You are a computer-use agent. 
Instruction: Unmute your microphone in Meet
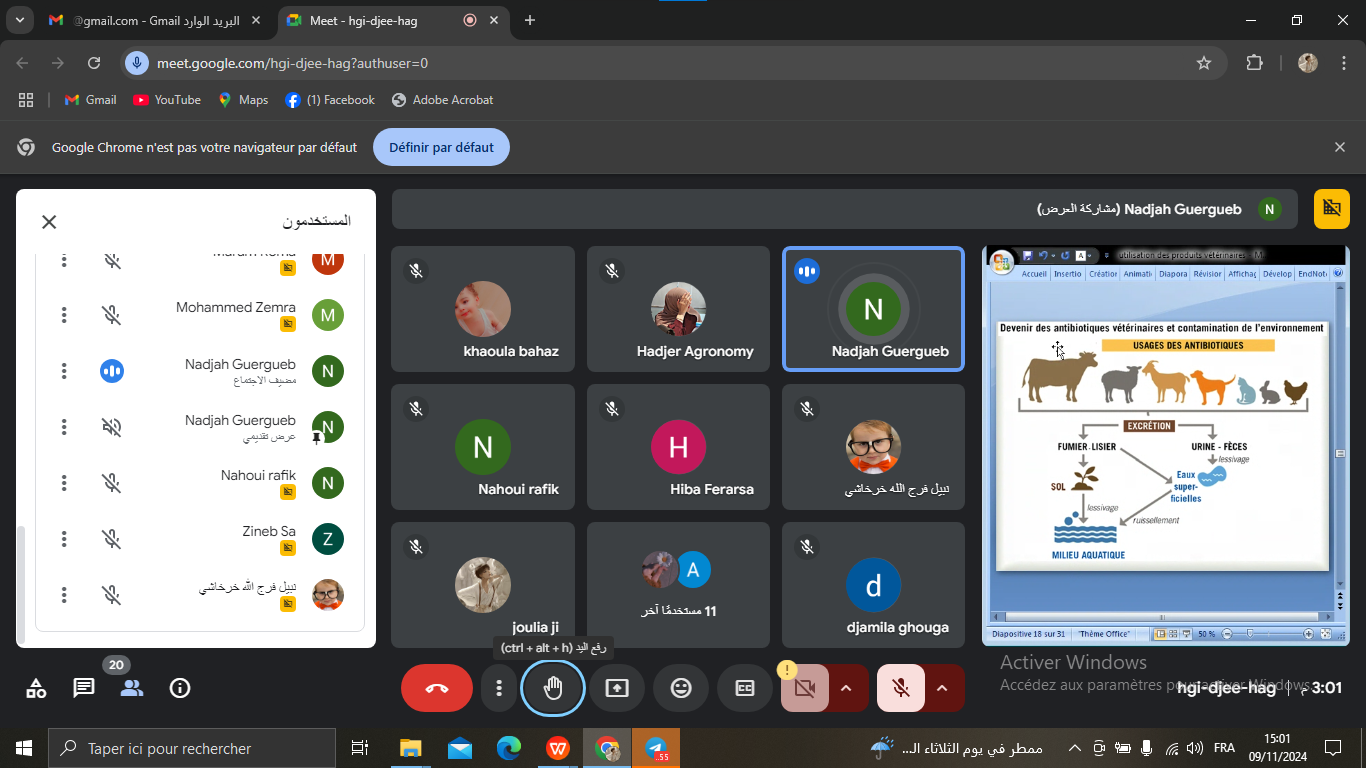coord(901,688)
